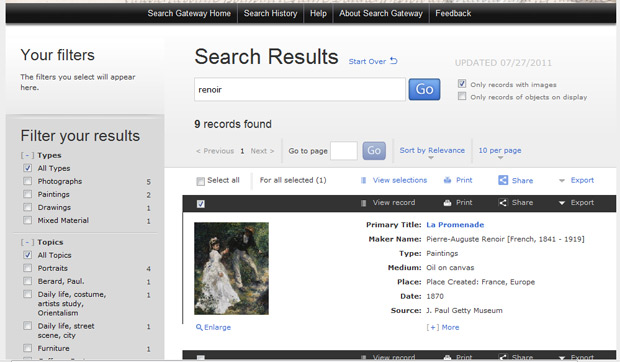Viewport: 620px width, 362px height.
Task: Click the share icon in La Promenade record bar
Action: click(x=503, y=203)
